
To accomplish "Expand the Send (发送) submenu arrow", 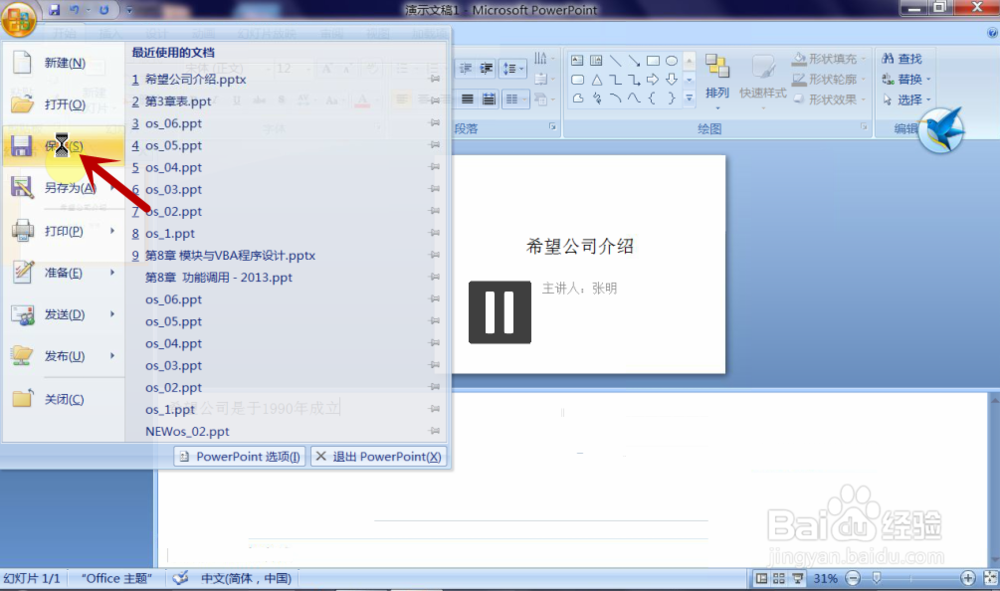I will tap(113, 314).
